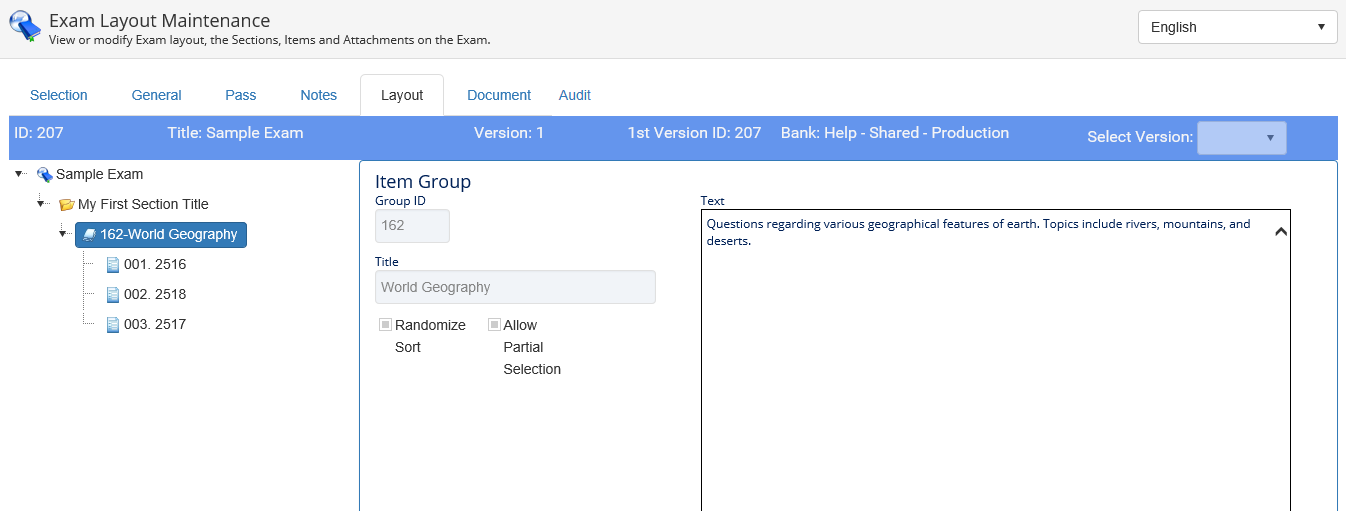1346x511 pixels.
Task: Collapse the 162-World Geography group arrow
Action: [63, 234]
